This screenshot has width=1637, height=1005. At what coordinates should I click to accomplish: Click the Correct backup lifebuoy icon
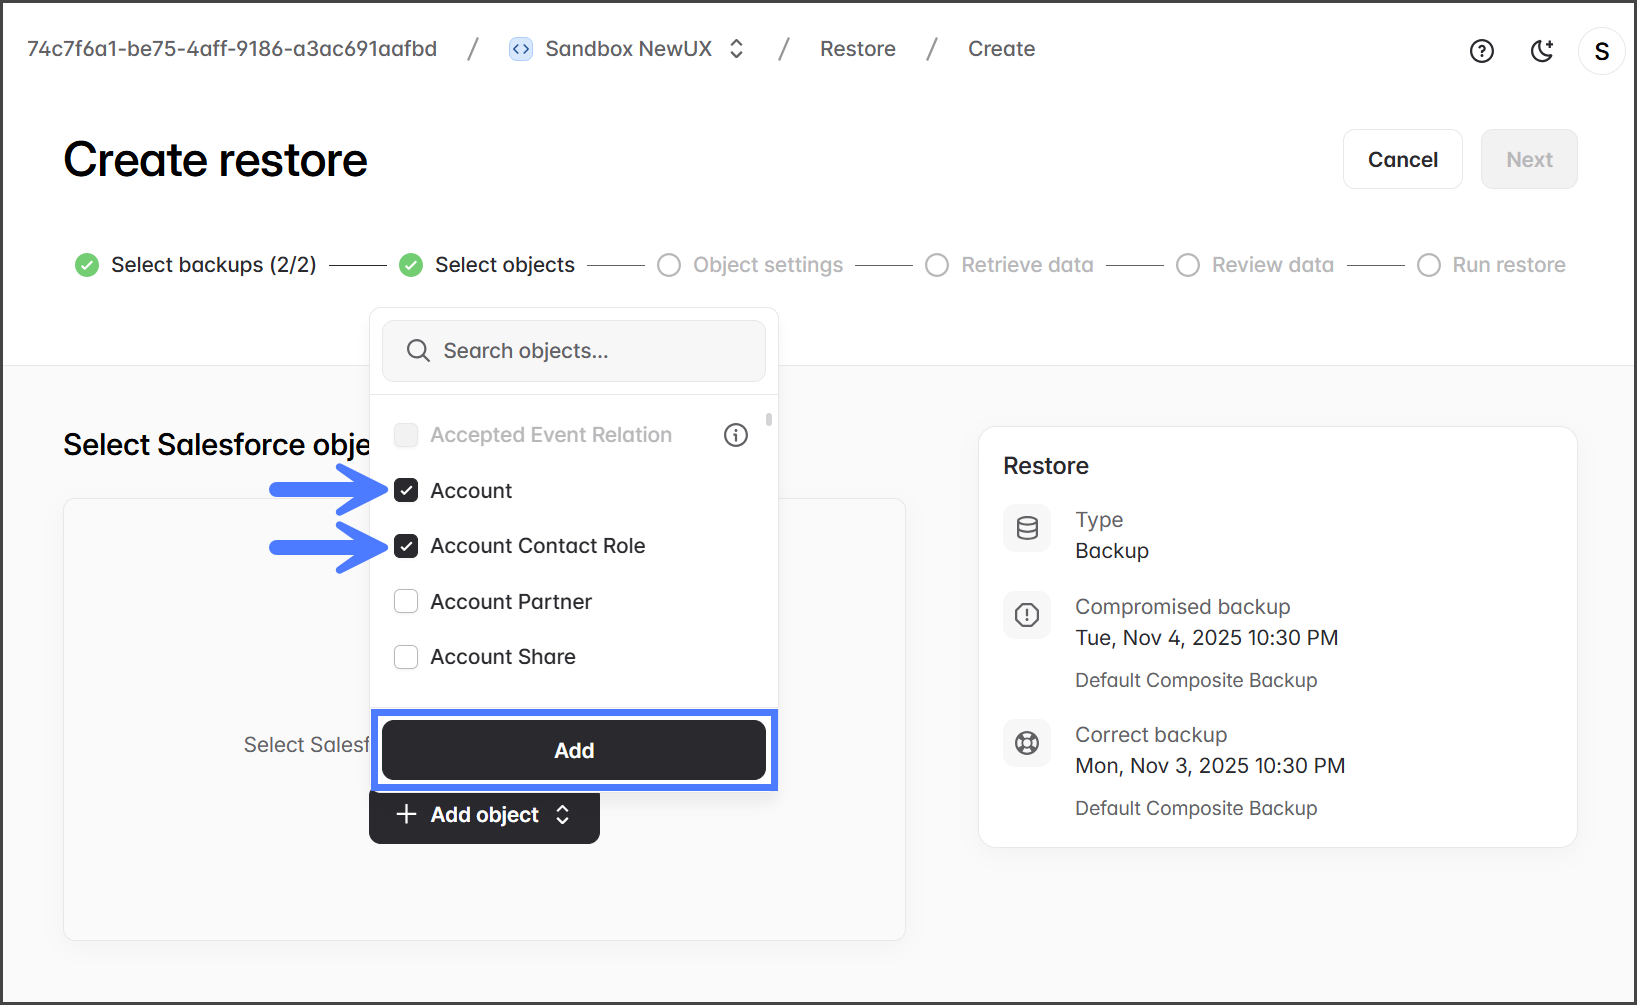coord(1027,743)
